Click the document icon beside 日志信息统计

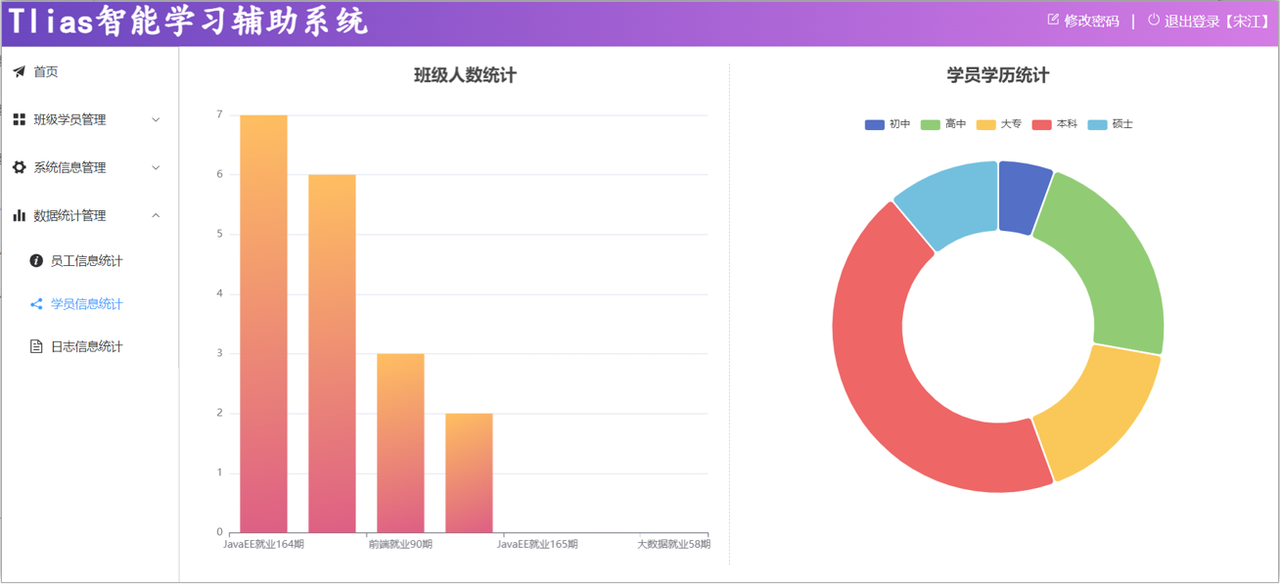pos(37,347)
